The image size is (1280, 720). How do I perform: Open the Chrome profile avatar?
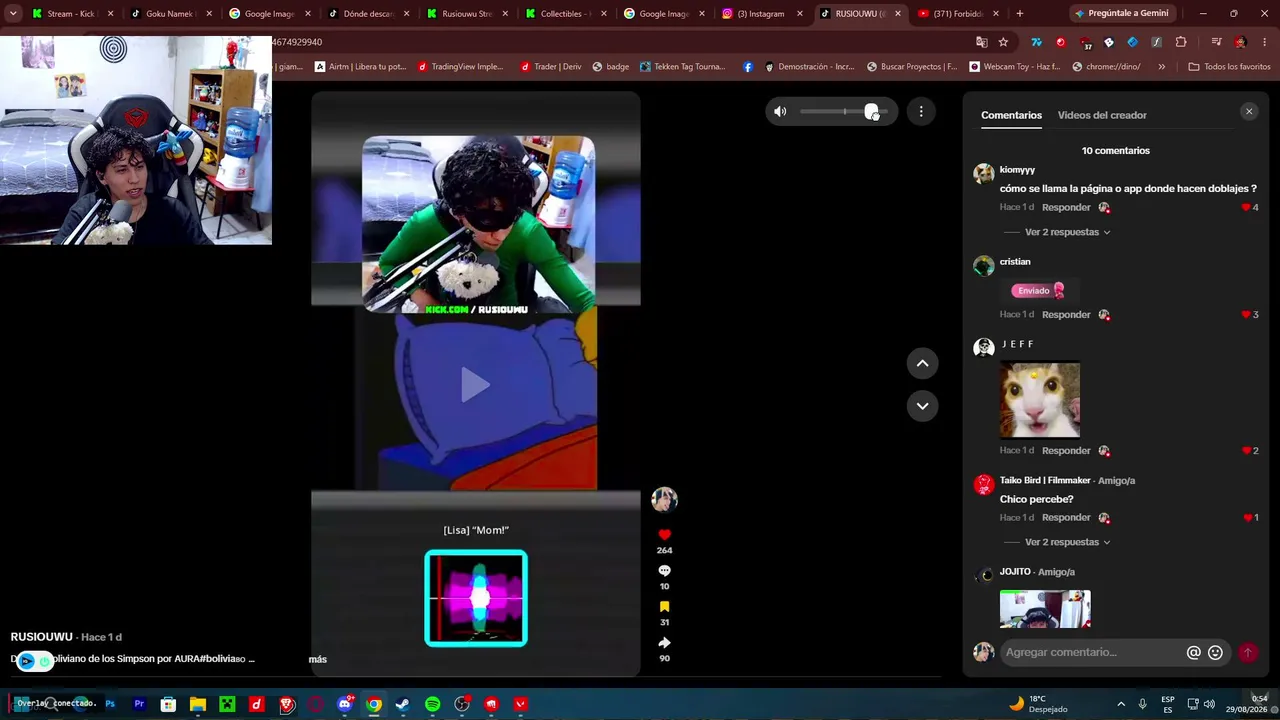click(1240, 42)
